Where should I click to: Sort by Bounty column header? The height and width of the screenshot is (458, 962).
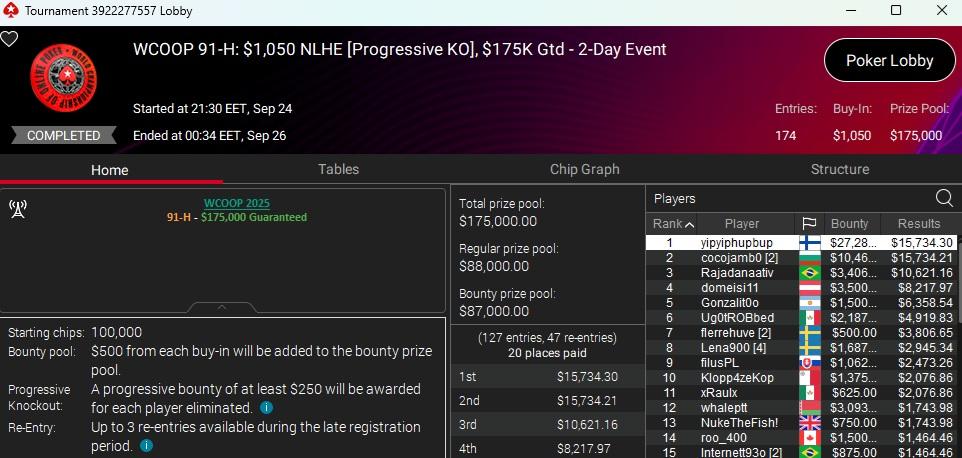pos(849,224)
